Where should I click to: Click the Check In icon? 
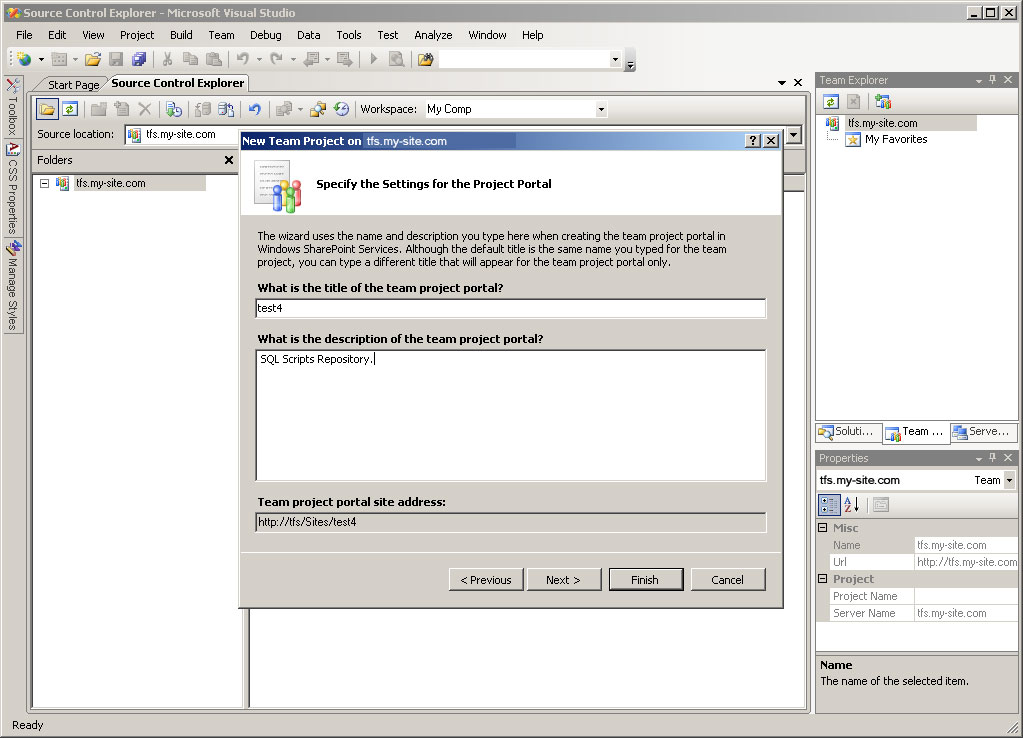pyautogui.click(x=226, y=109)
